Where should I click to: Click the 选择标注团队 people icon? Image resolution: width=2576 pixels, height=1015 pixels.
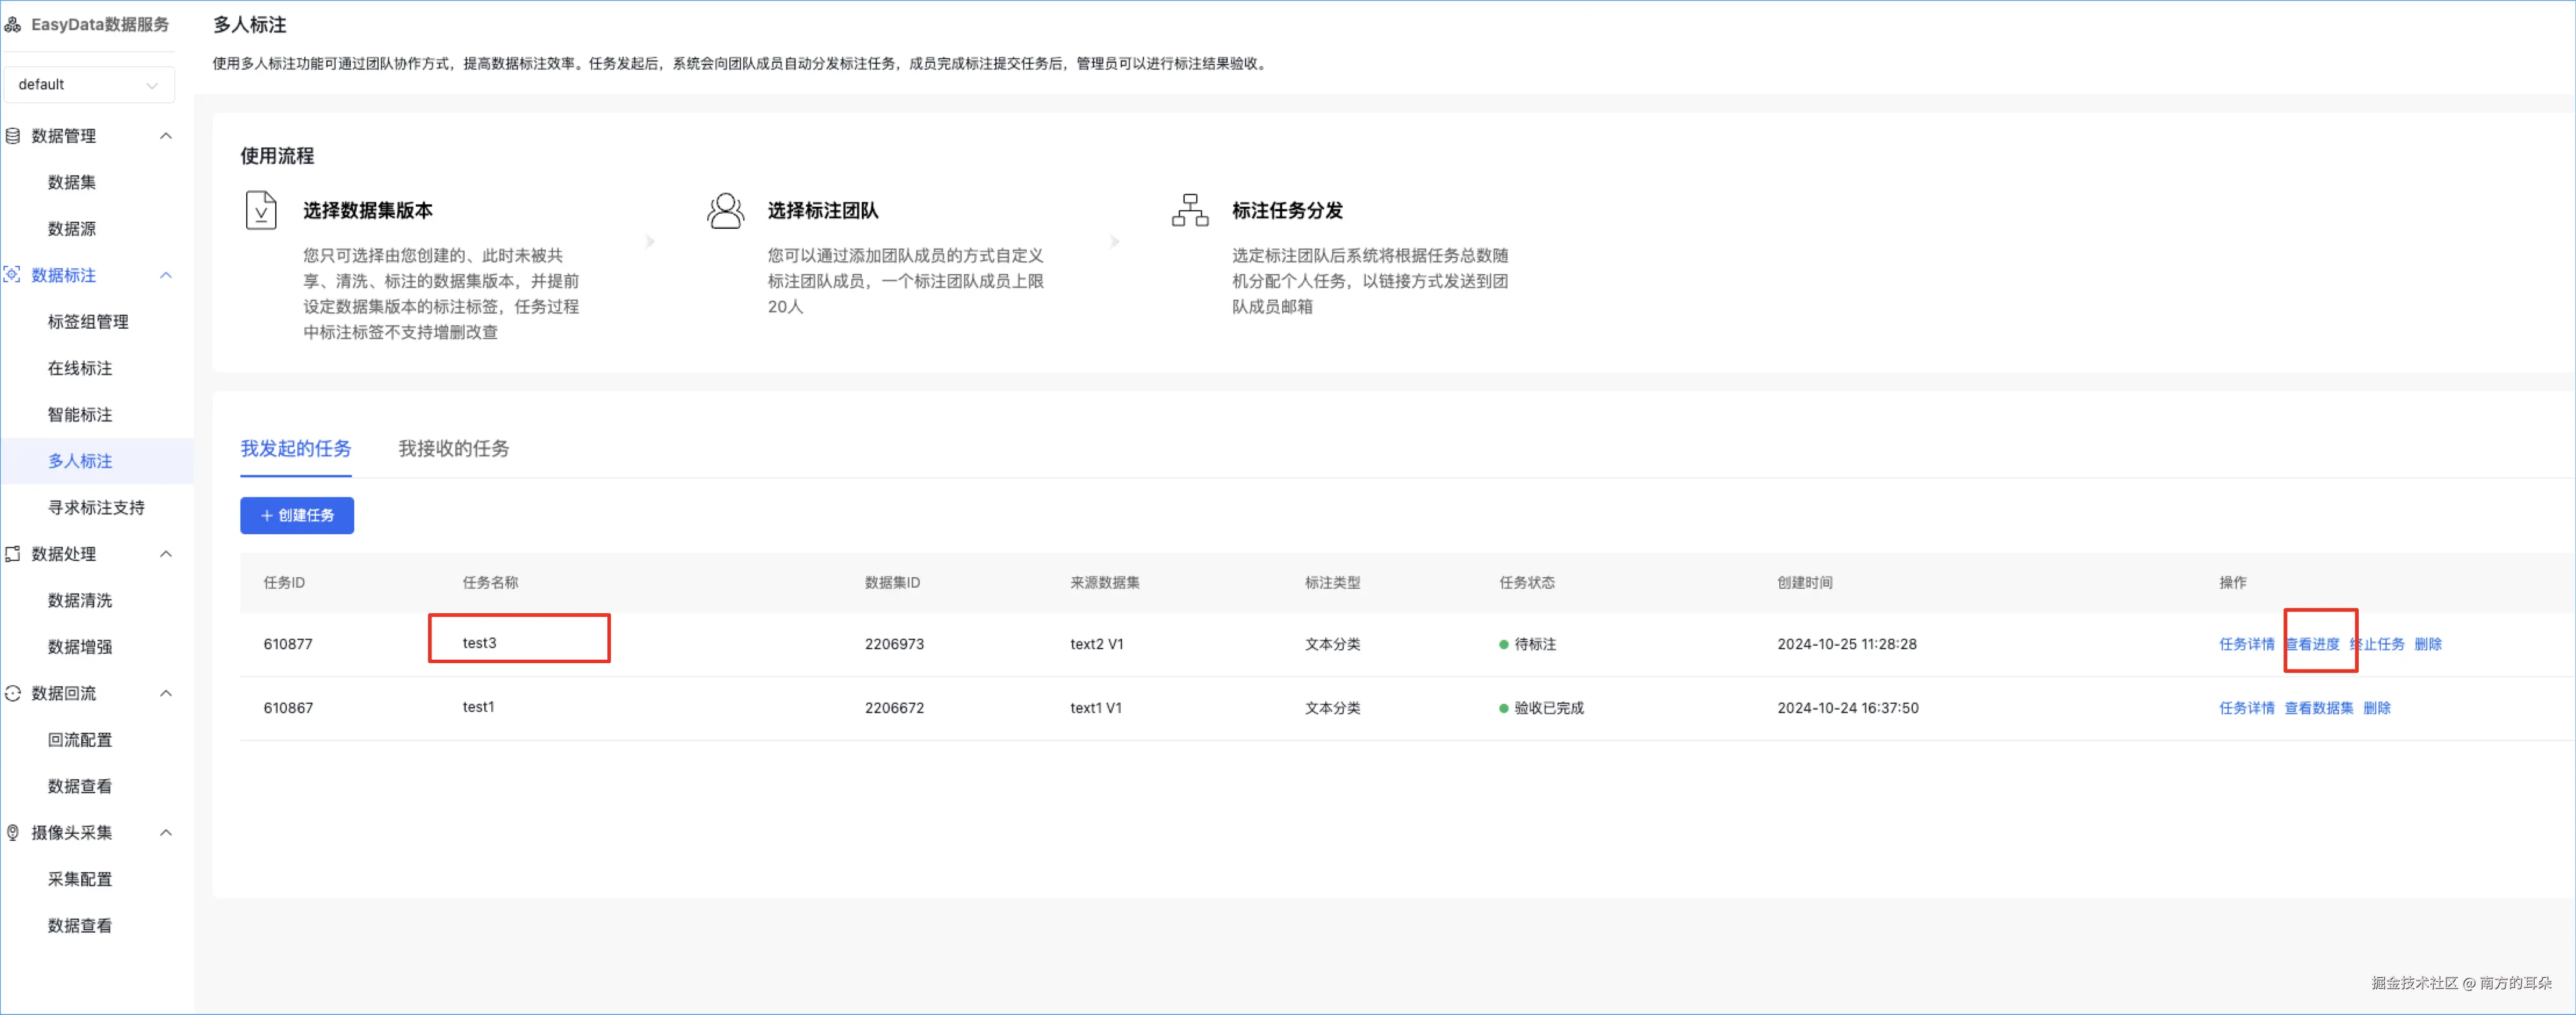(x=725, y=210)
